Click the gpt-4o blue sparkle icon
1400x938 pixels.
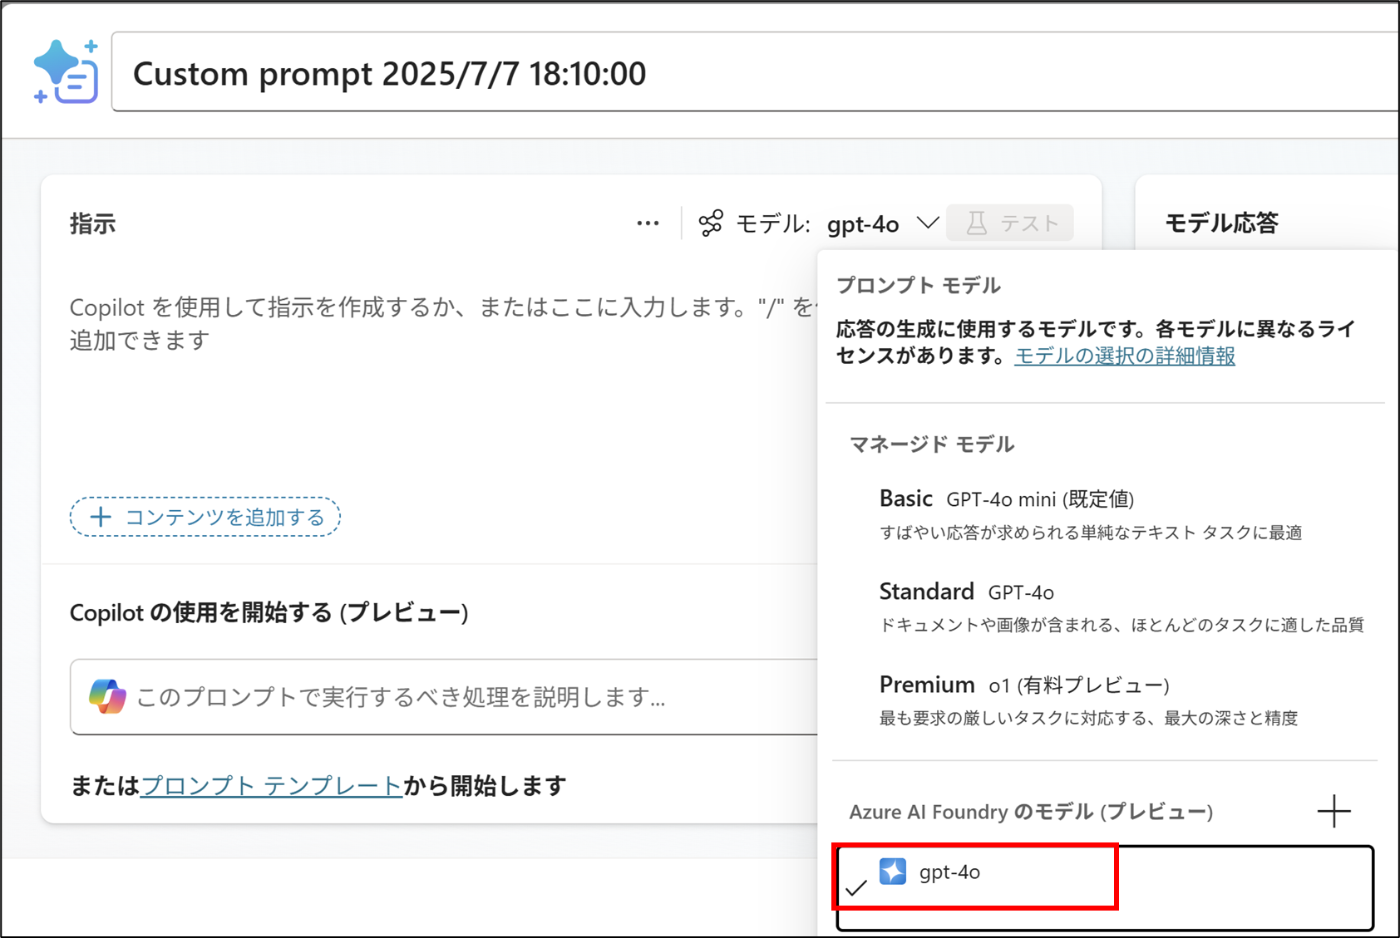click(x=893, y=872)
